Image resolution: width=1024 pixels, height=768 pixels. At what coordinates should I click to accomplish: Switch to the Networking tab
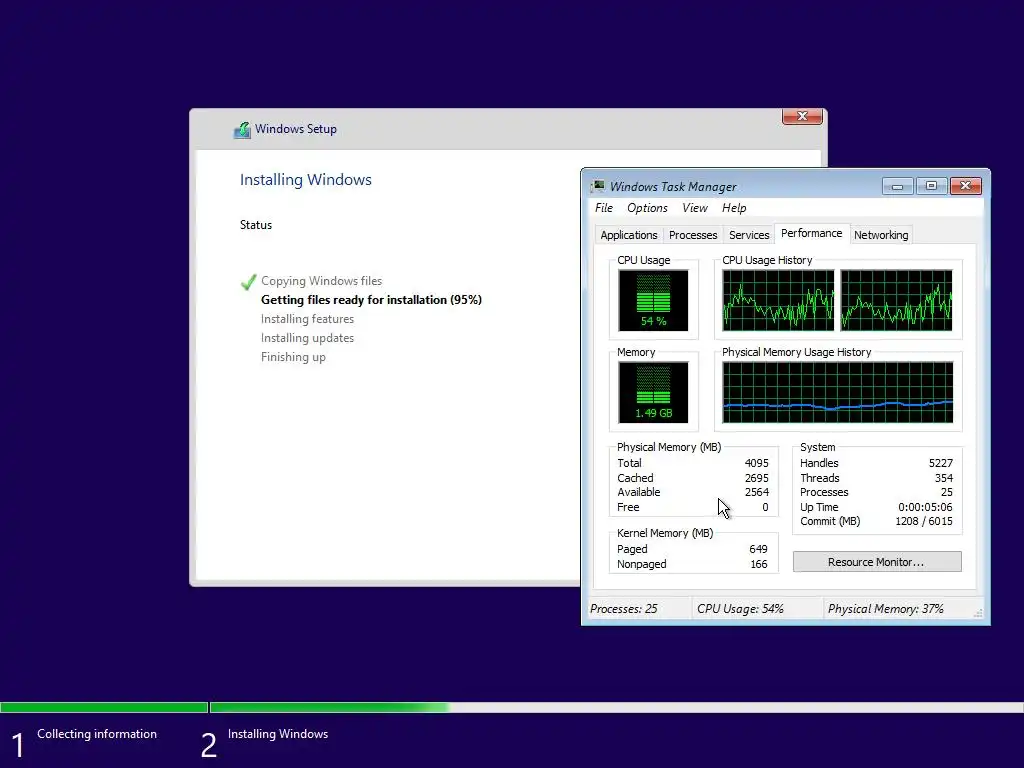click(881, 235)
